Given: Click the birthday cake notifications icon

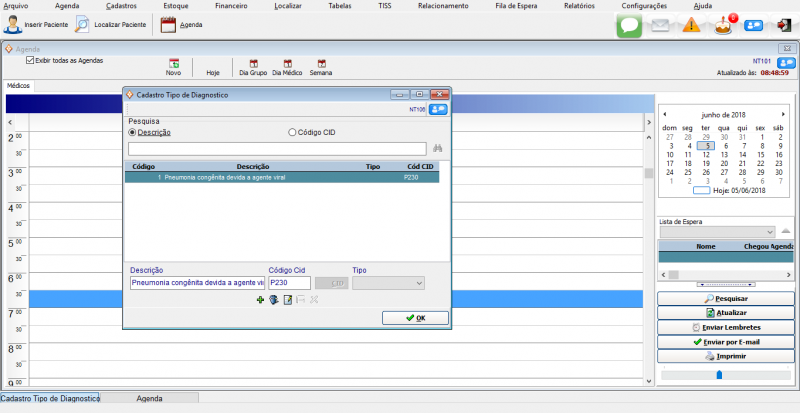Looking at the screenshot, I should coord(725,26).
